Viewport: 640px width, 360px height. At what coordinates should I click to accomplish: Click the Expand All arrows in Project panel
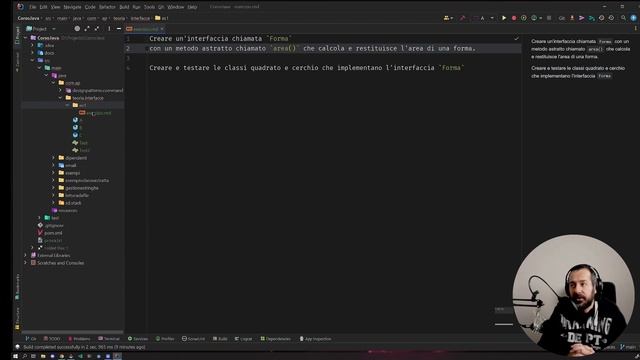87,29
